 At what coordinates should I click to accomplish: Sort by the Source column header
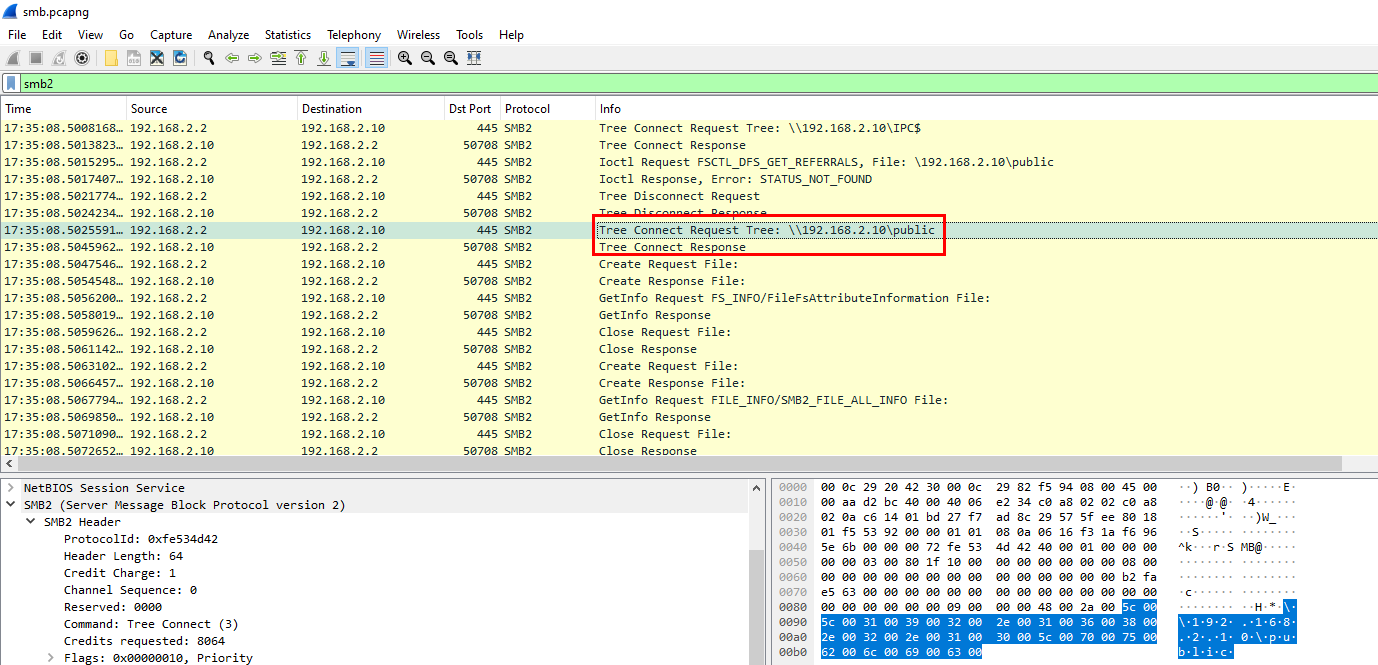149,109
